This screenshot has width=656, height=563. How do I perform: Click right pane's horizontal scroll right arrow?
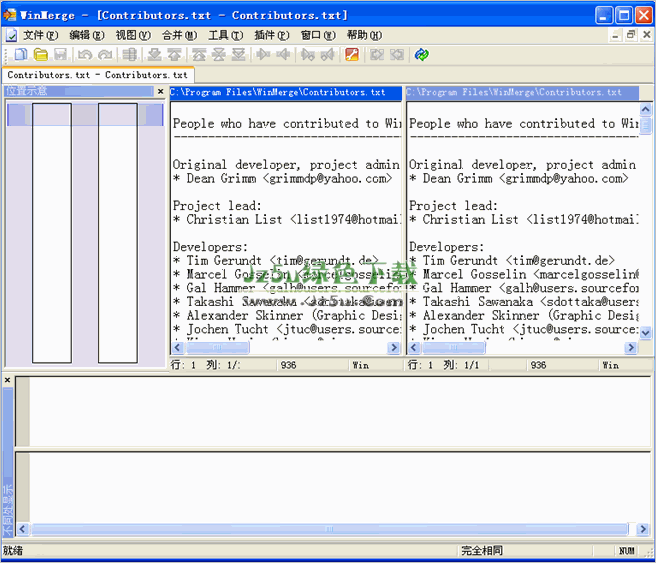(x=631, y=348)
